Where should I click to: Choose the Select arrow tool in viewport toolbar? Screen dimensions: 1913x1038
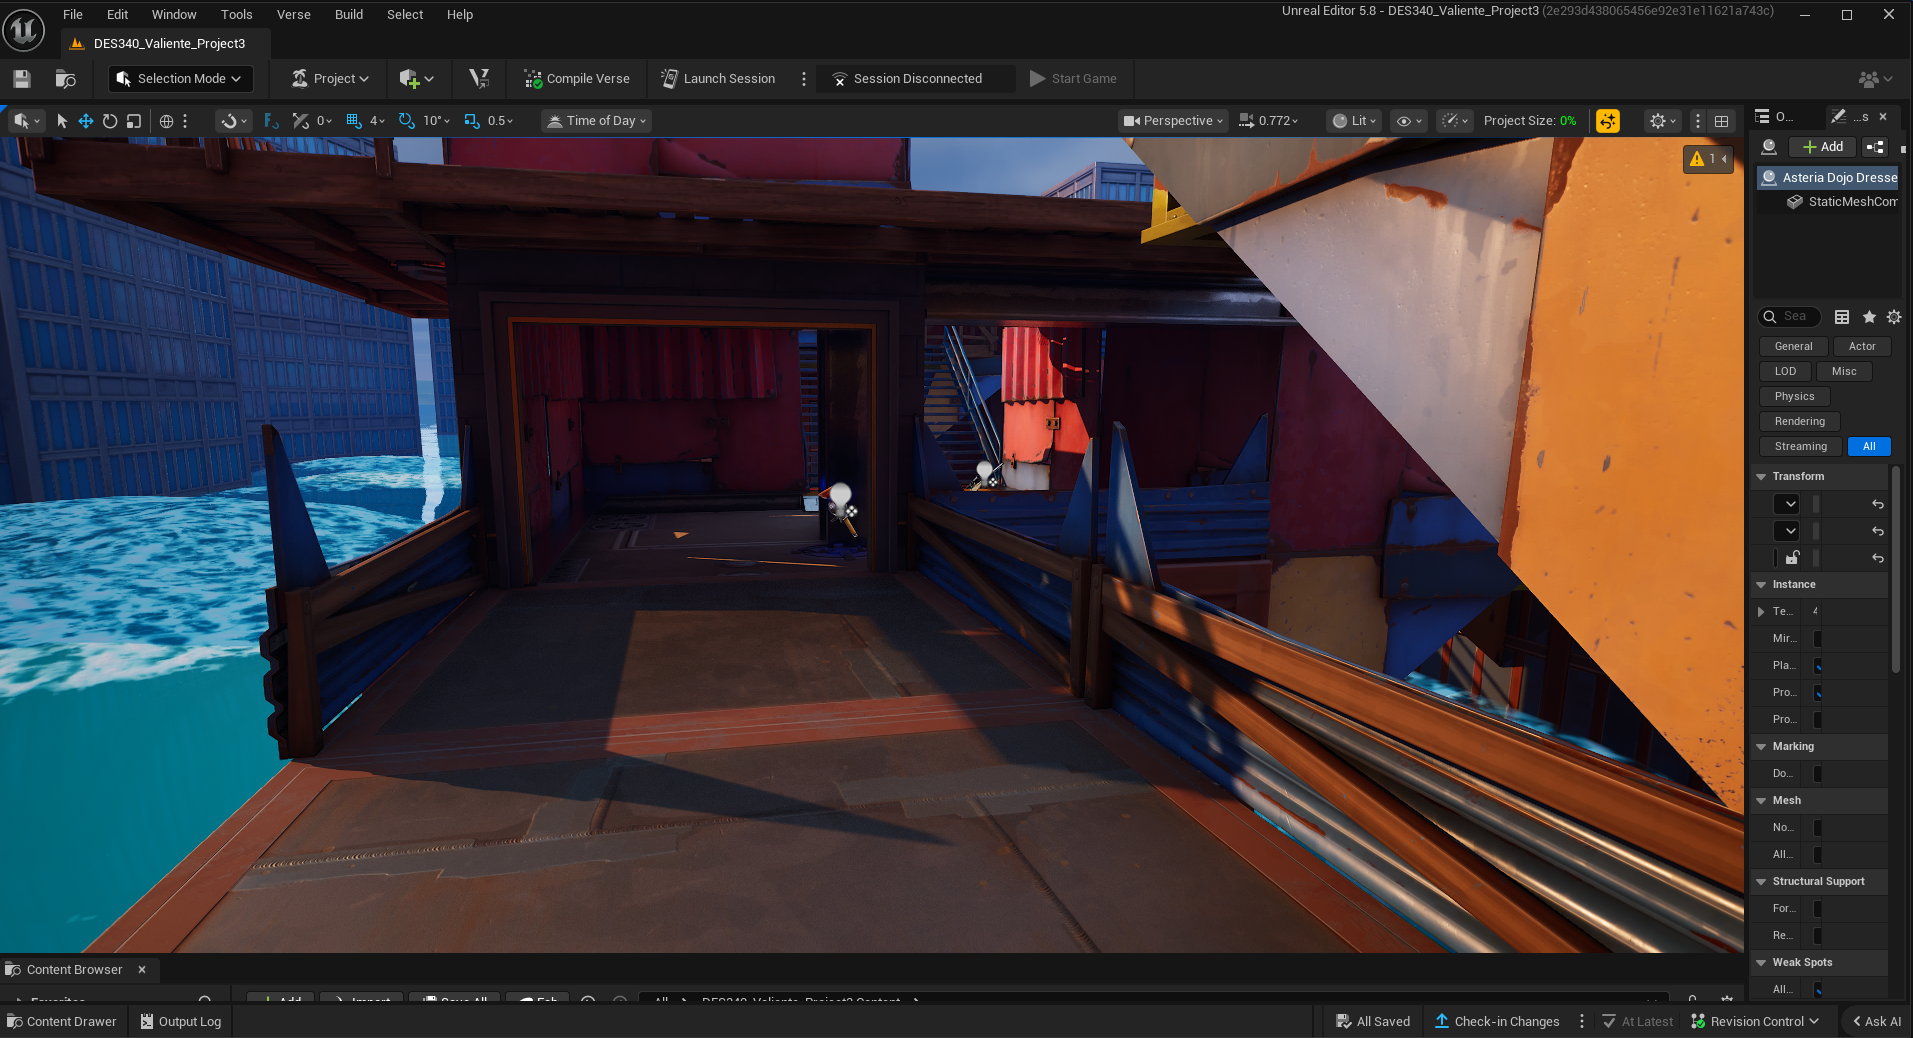(x=62, y=121)
